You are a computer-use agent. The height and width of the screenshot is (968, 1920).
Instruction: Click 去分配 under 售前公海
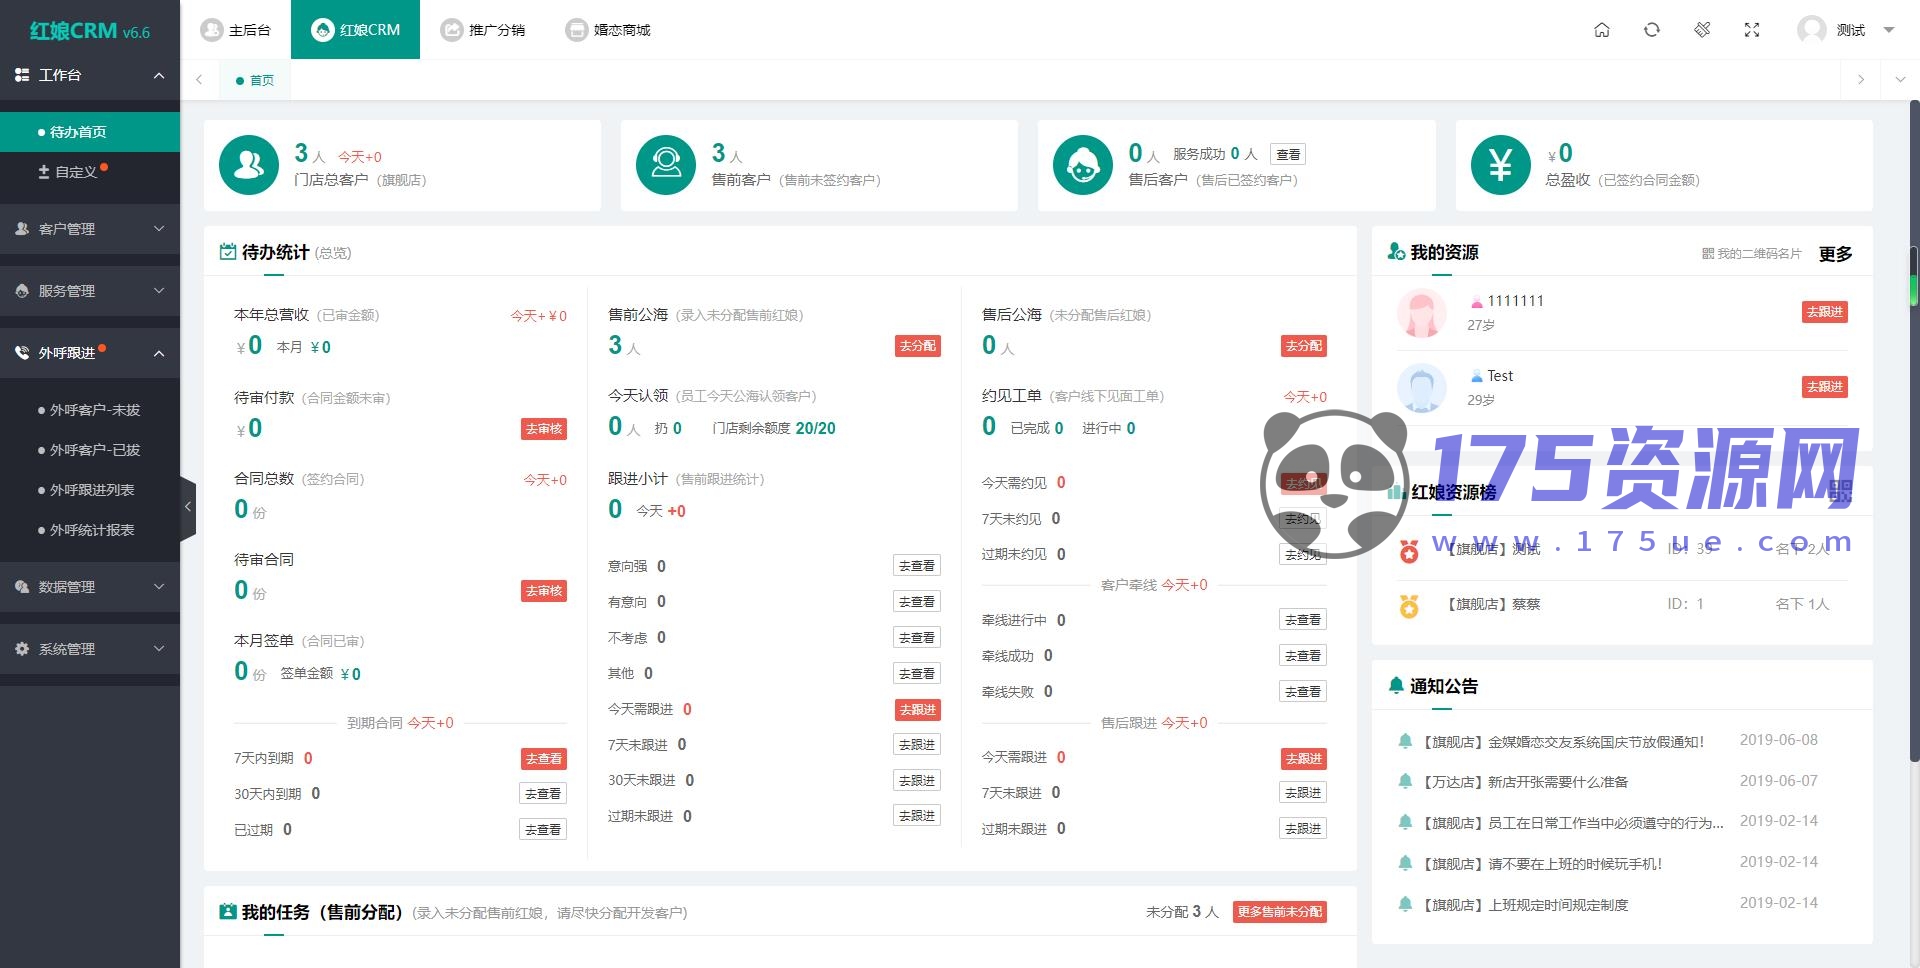click(917, 346)
